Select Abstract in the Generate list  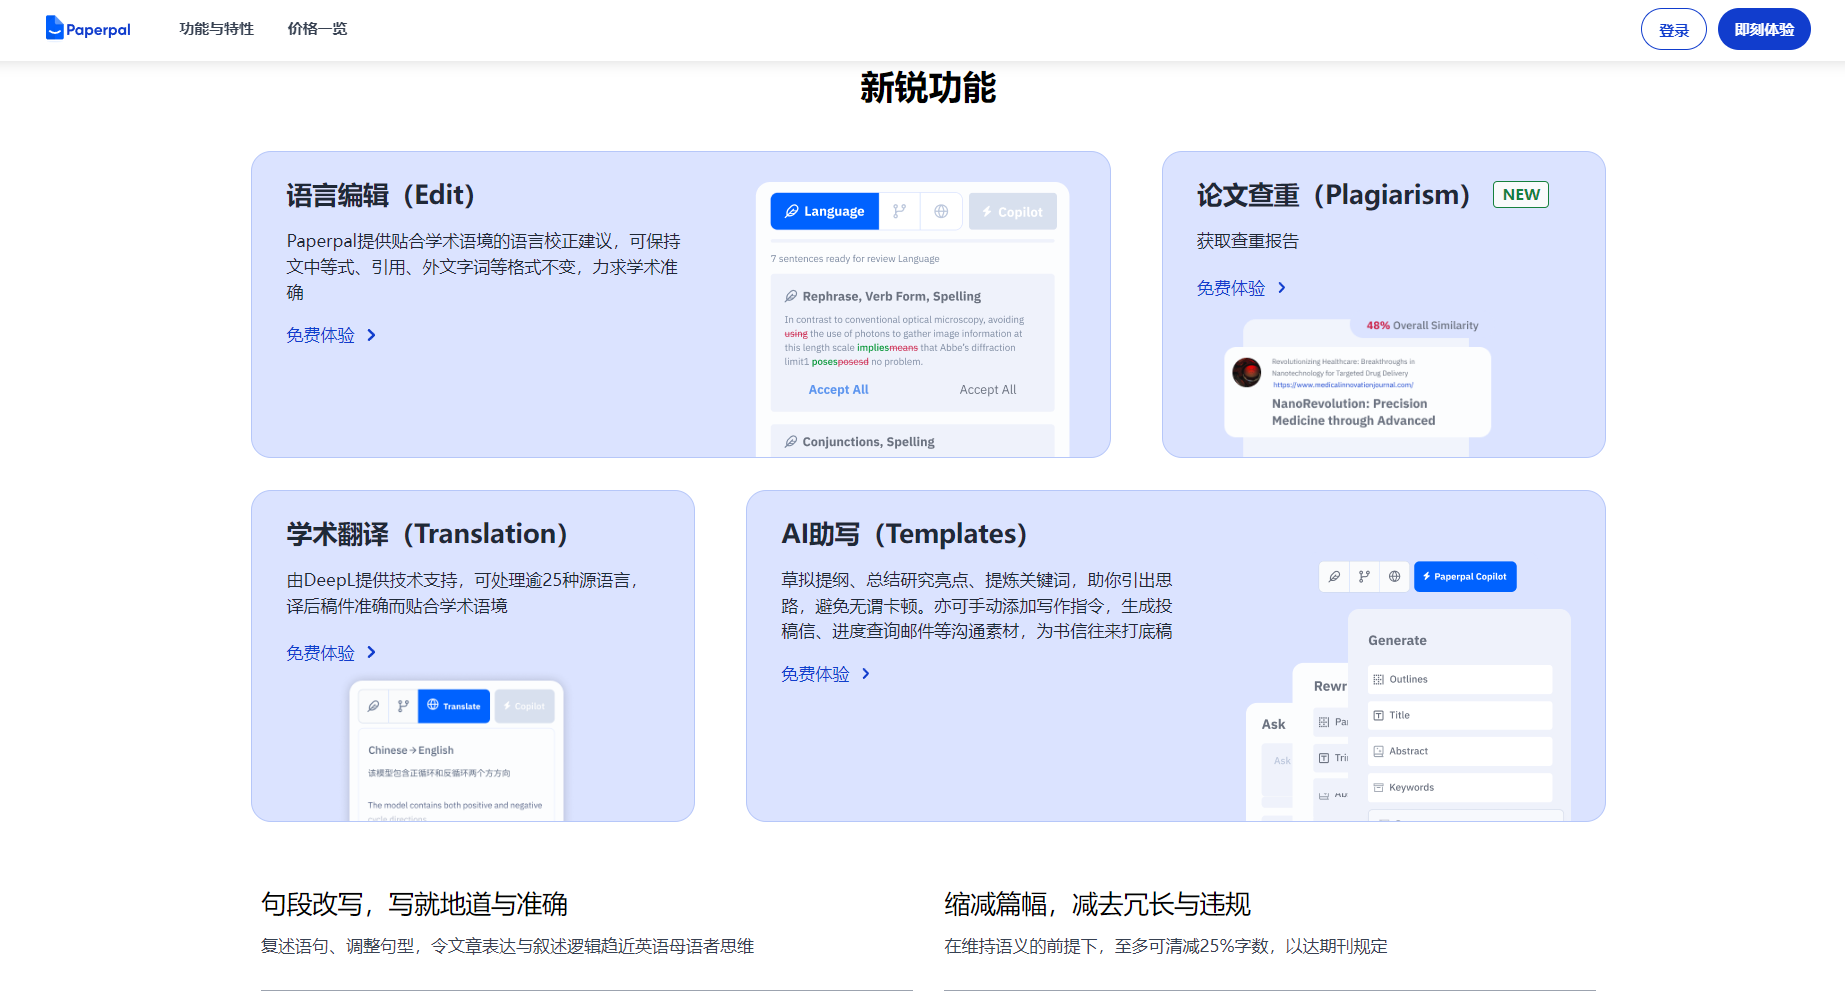[x=1460, y=751]
